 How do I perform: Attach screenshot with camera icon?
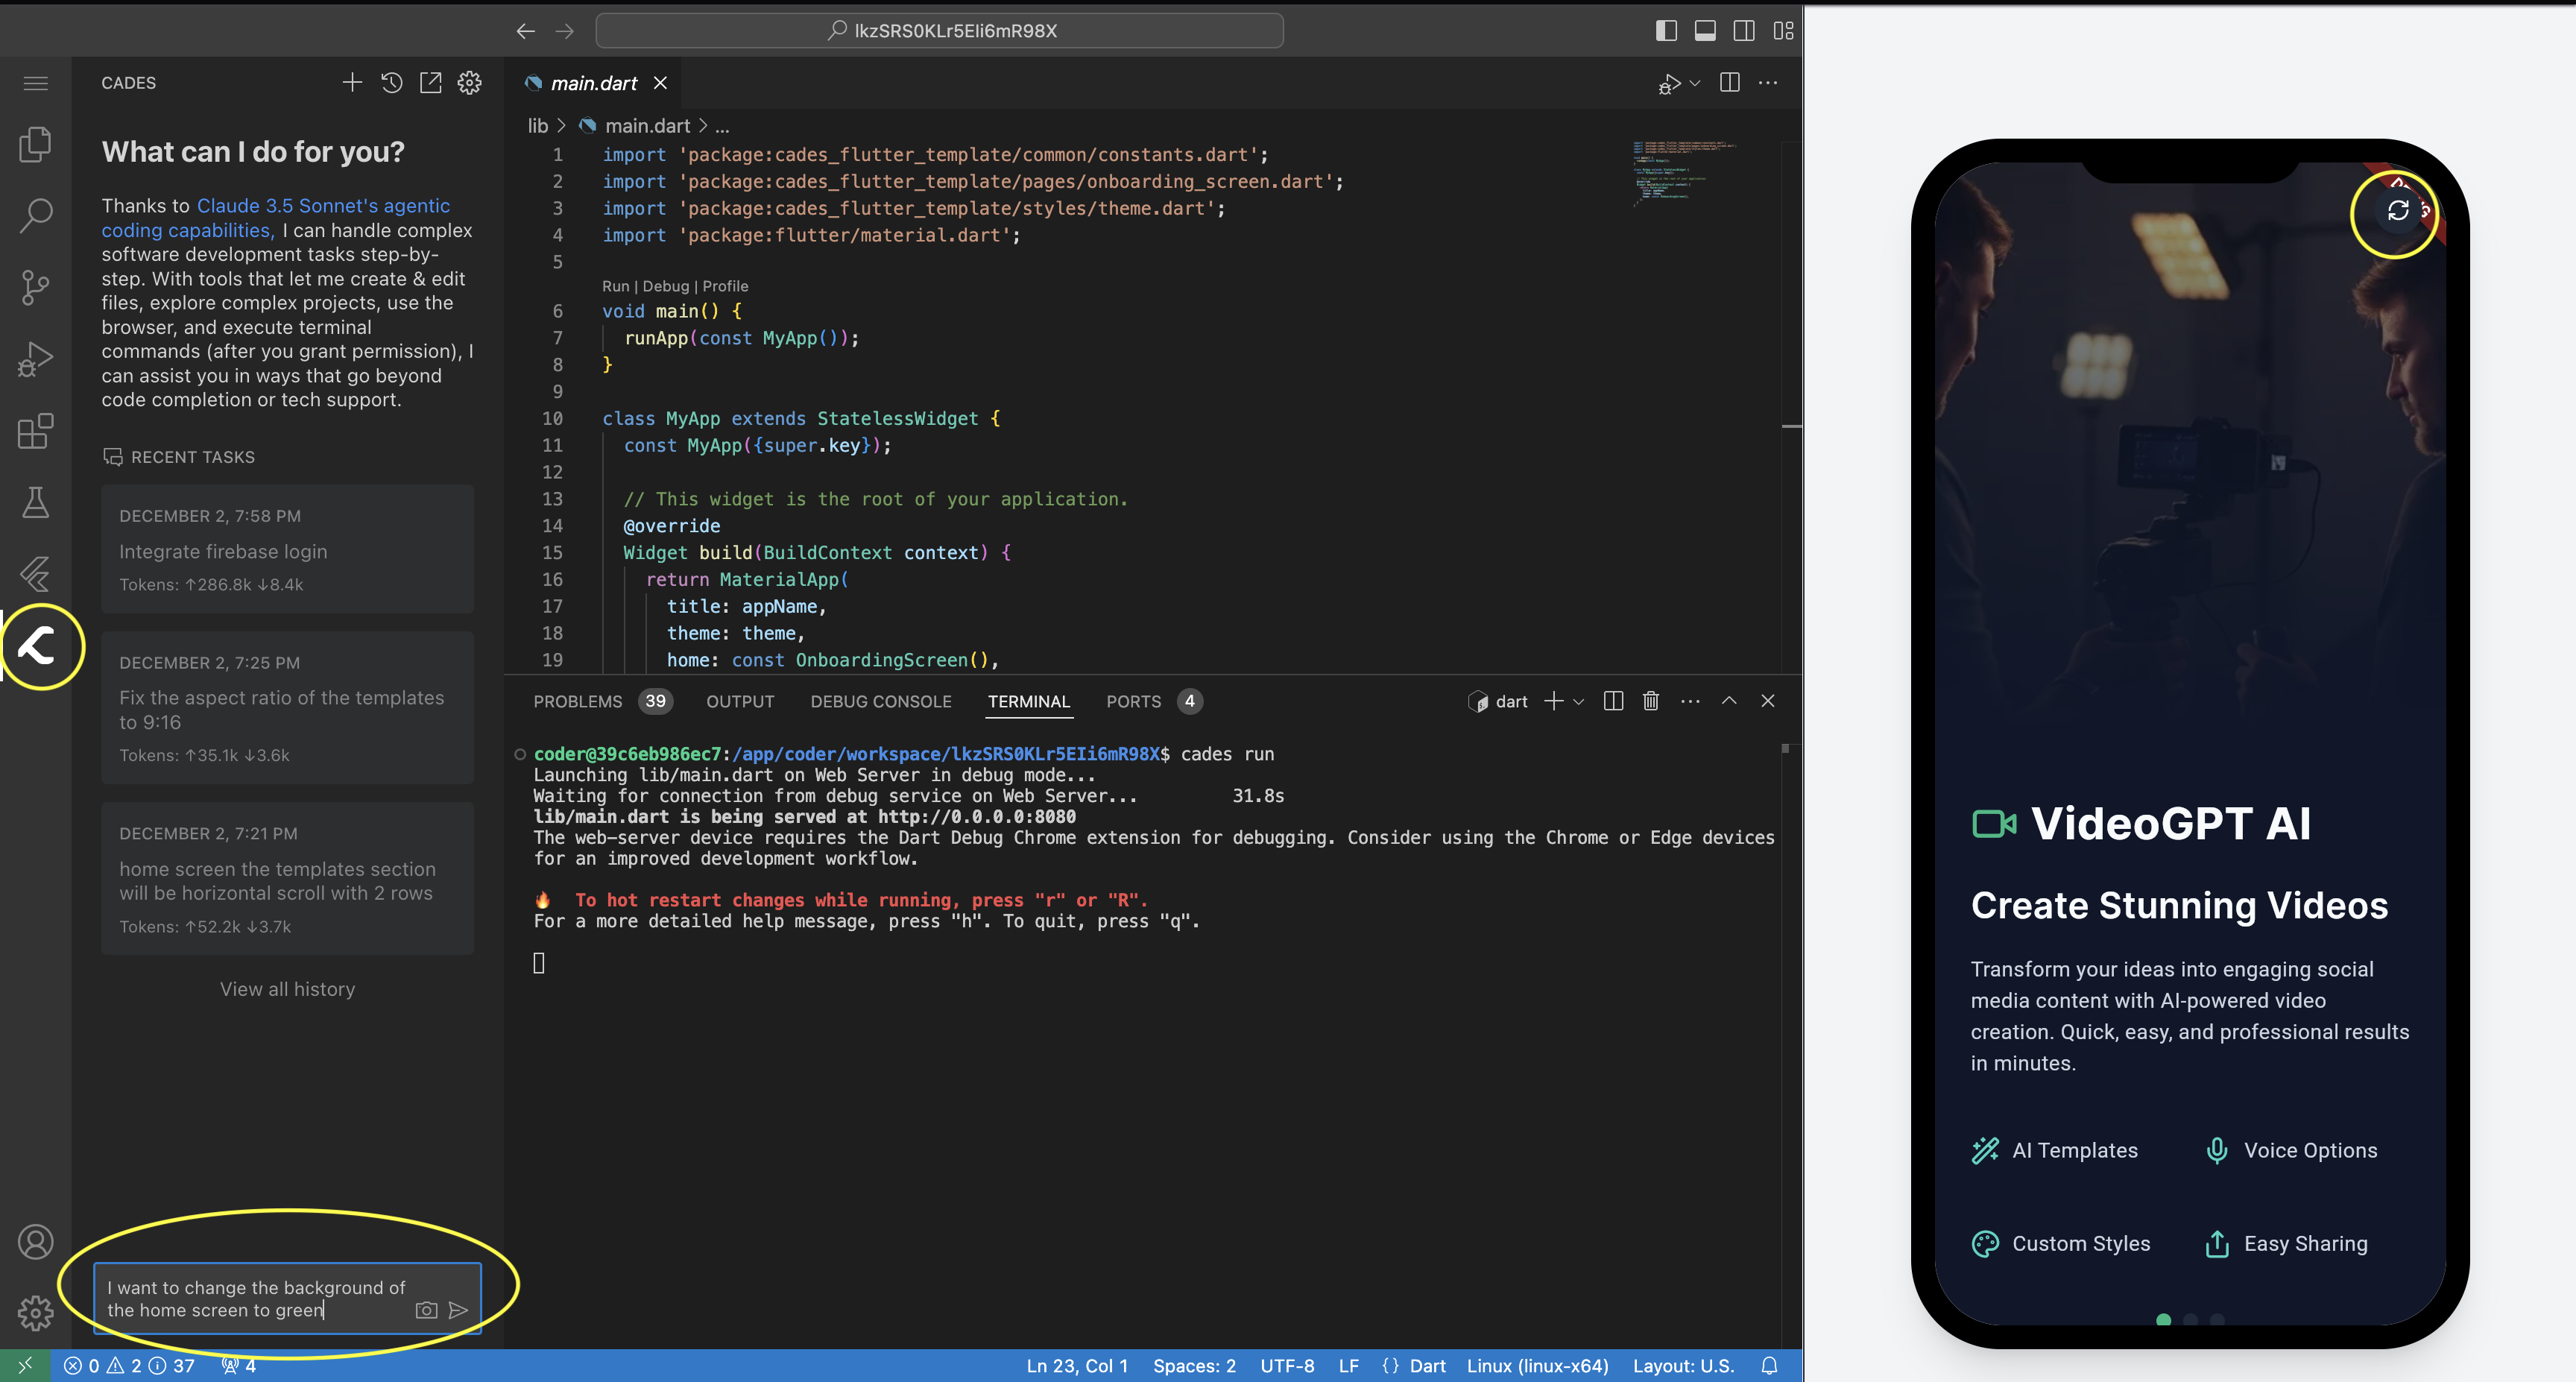426,1310
